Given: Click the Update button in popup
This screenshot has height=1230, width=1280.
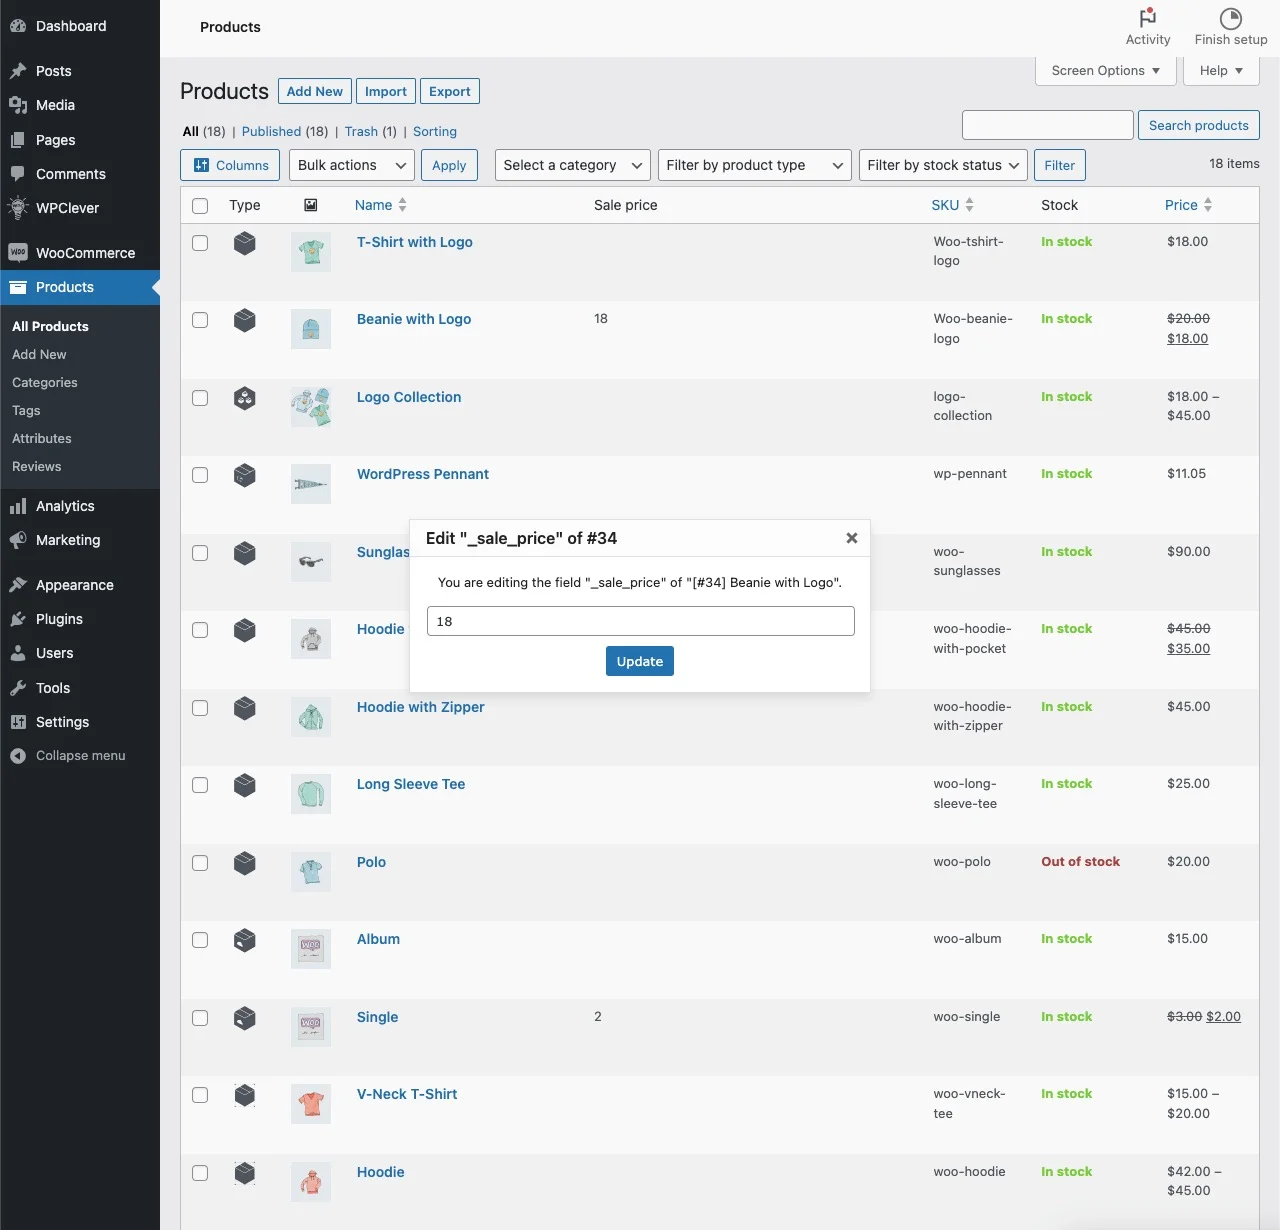Looking at the screenshot, I should pyautogui.click(x=640, y=661).
